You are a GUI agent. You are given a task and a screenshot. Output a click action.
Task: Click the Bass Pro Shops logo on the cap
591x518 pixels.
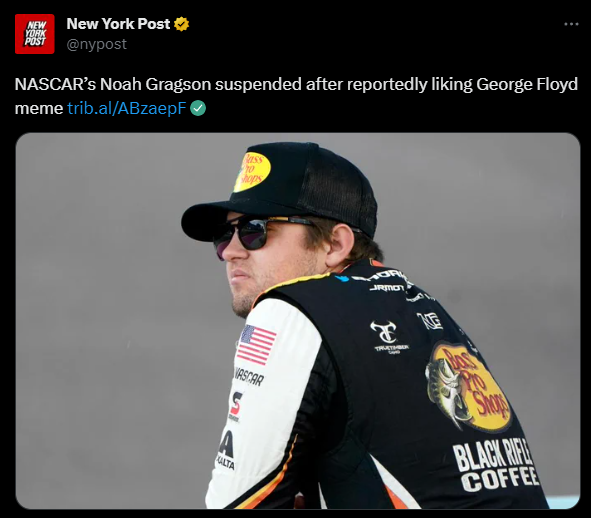(x=252, y=172)
